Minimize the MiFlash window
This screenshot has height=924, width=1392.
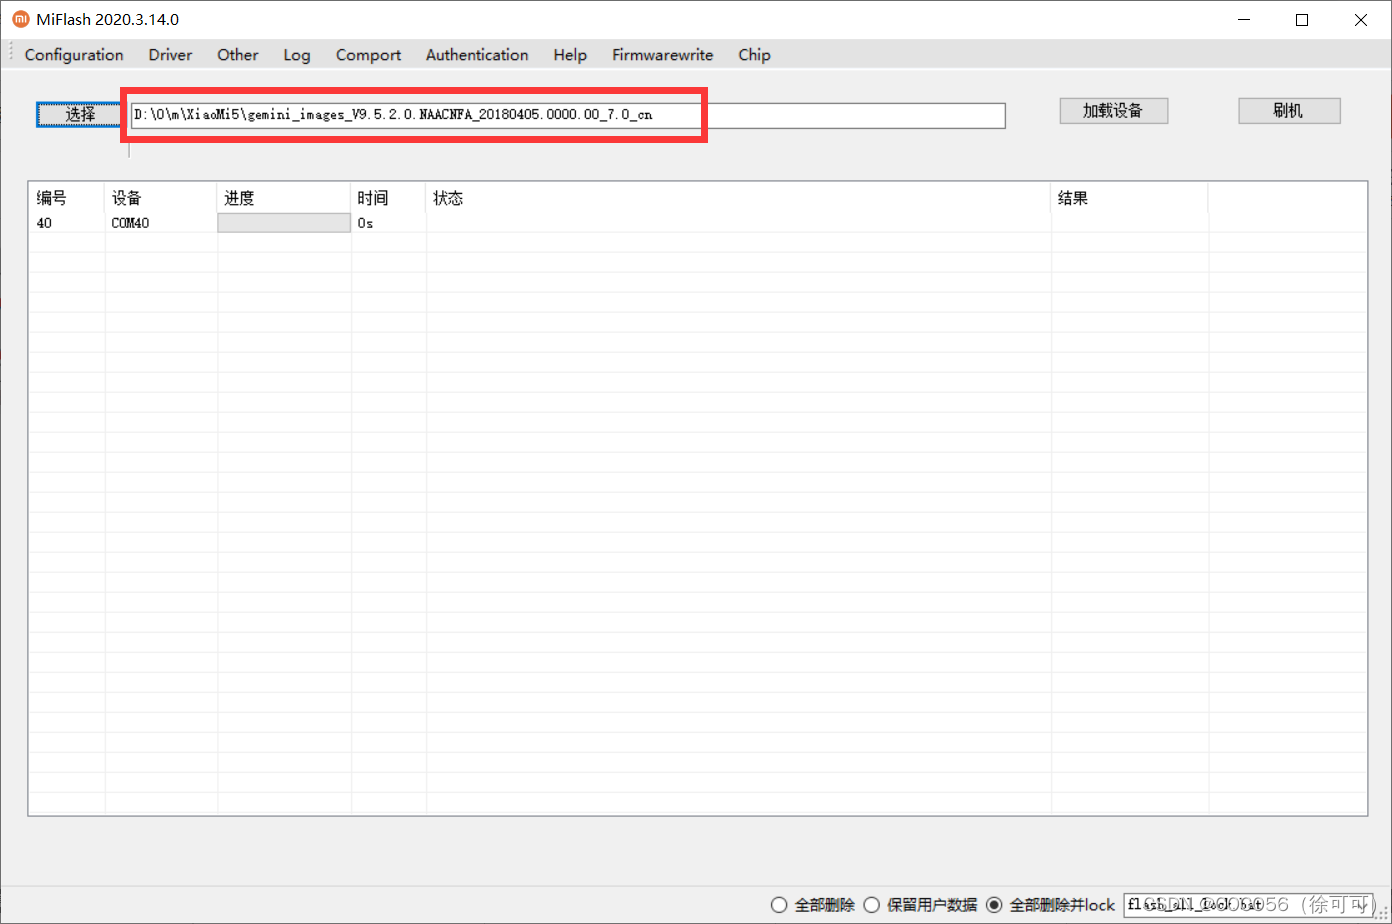coord(1243,19)
